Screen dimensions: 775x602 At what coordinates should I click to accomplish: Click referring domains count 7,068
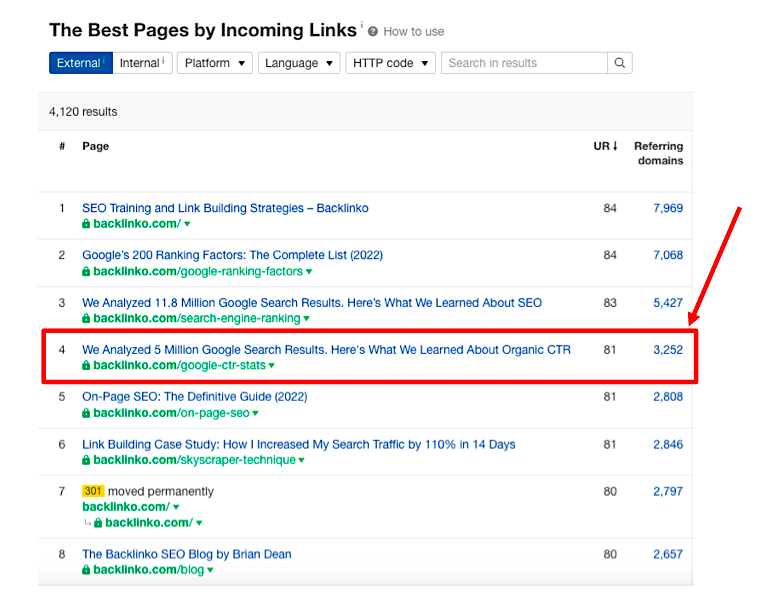[668, 255]
